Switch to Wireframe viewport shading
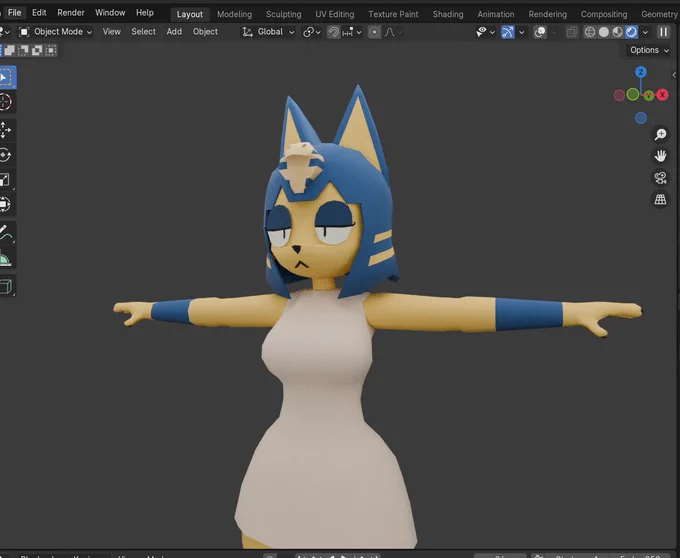This screenshot has width=680, height=558. [589, 32]
